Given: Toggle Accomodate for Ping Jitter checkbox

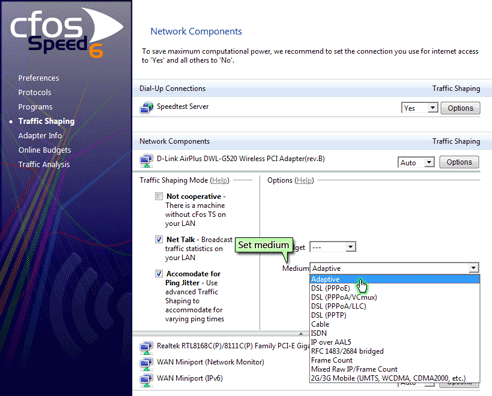Looking at the screenshot, I should coord(159,274).
